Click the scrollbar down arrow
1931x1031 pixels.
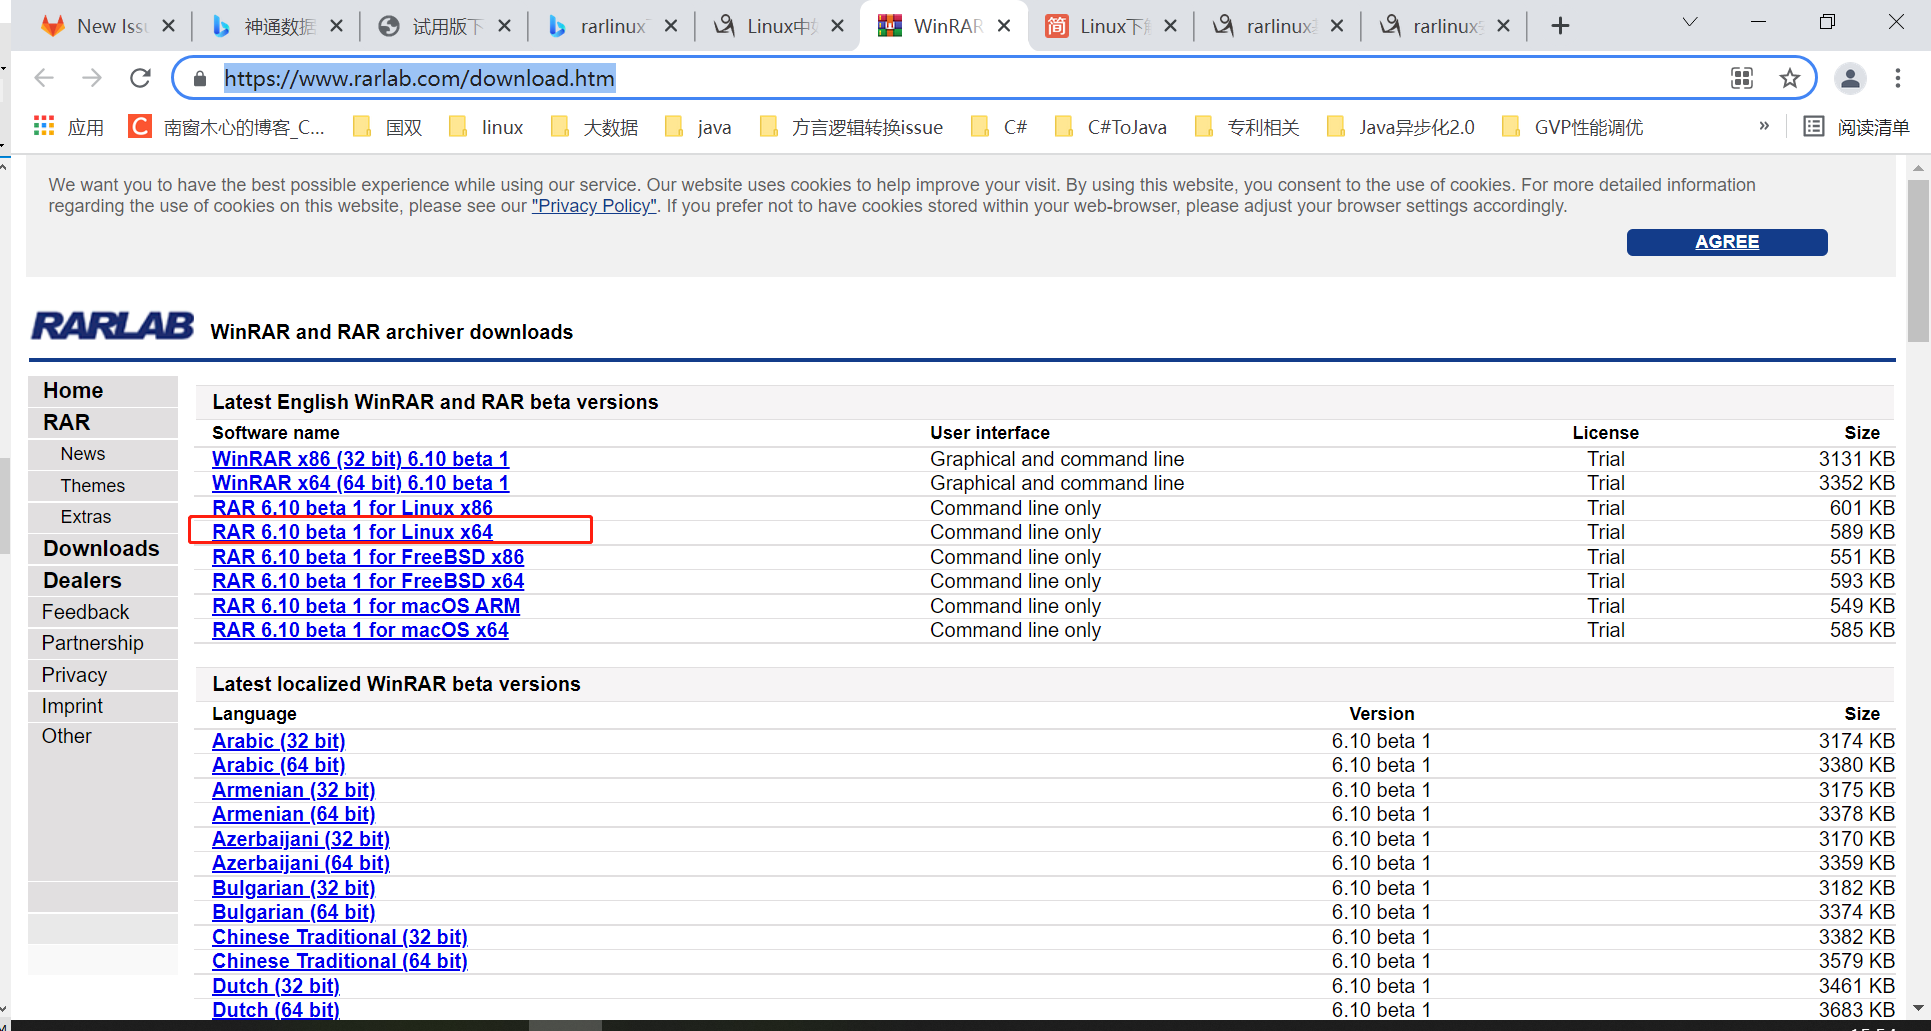[x=1918, y=1008]
